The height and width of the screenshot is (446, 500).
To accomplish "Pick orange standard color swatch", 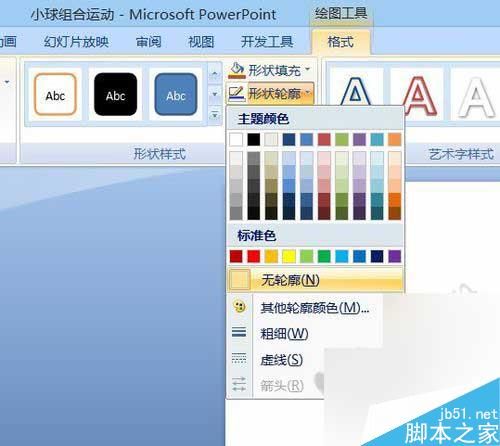I will pos(271,256).
